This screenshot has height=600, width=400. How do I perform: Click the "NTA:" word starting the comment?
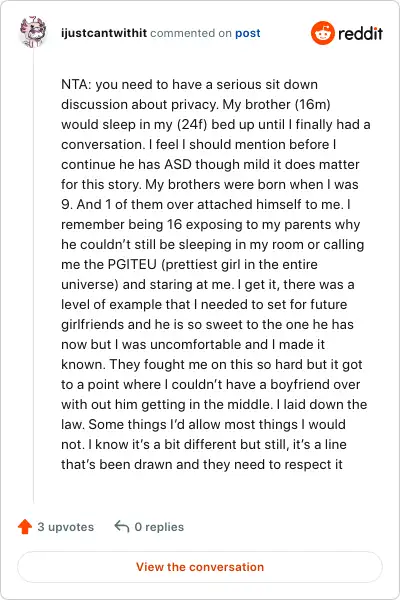(x=76, y=84)
